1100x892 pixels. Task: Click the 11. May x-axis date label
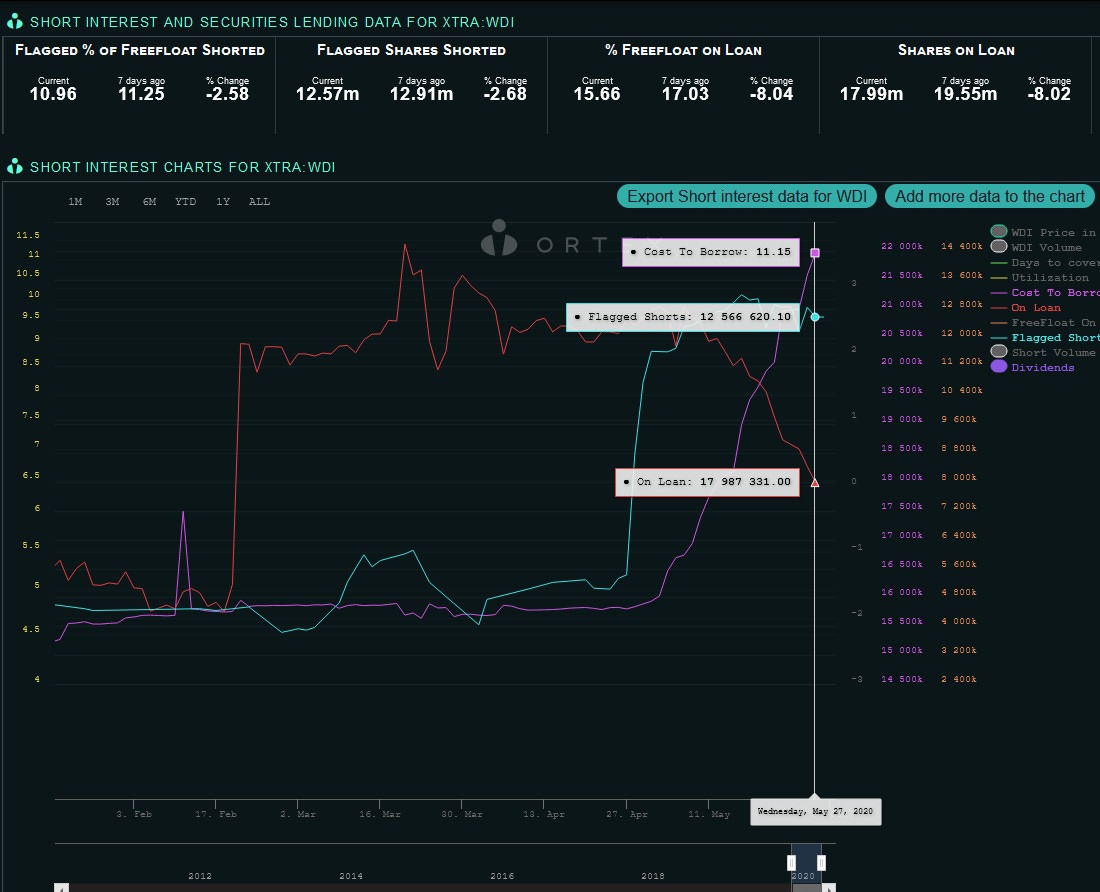coord(709,814)
